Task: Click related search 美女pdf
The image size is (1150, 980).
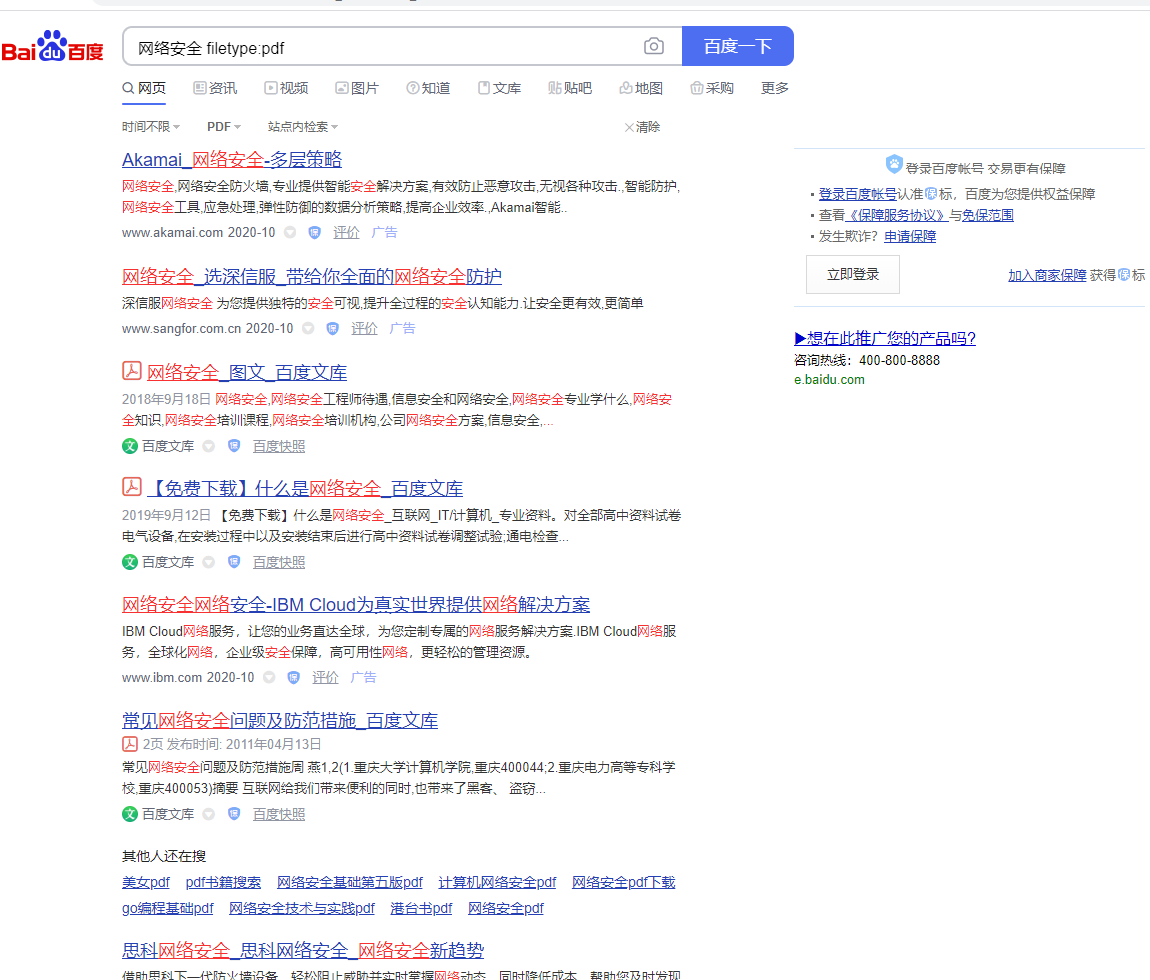Action: pos(146,882)
